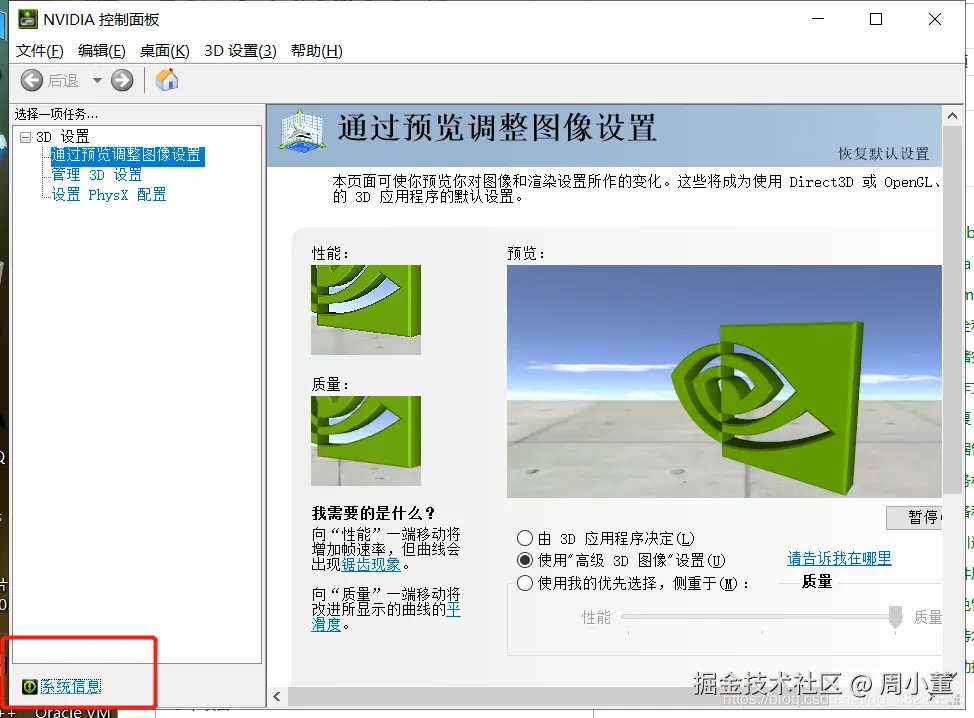Click the vertical scrollbar up arrow
Viewport: 974px width, 718px height.
click(x=952, y=116)
